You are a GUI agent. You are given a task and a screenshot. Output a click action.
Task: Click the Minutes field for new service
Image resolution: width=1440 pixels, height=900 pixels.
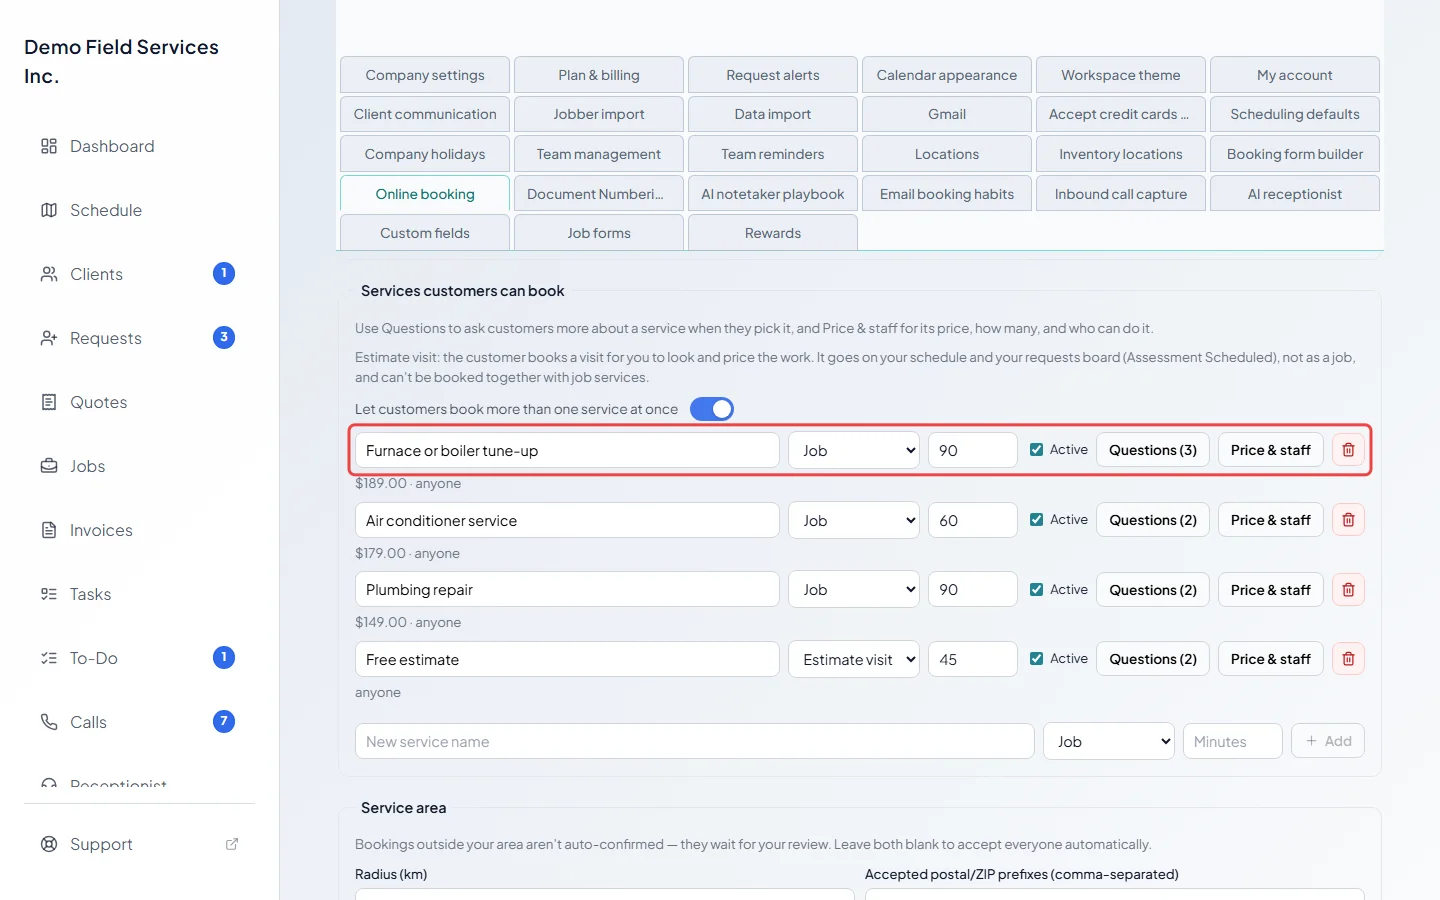(x=1233, y=741)
